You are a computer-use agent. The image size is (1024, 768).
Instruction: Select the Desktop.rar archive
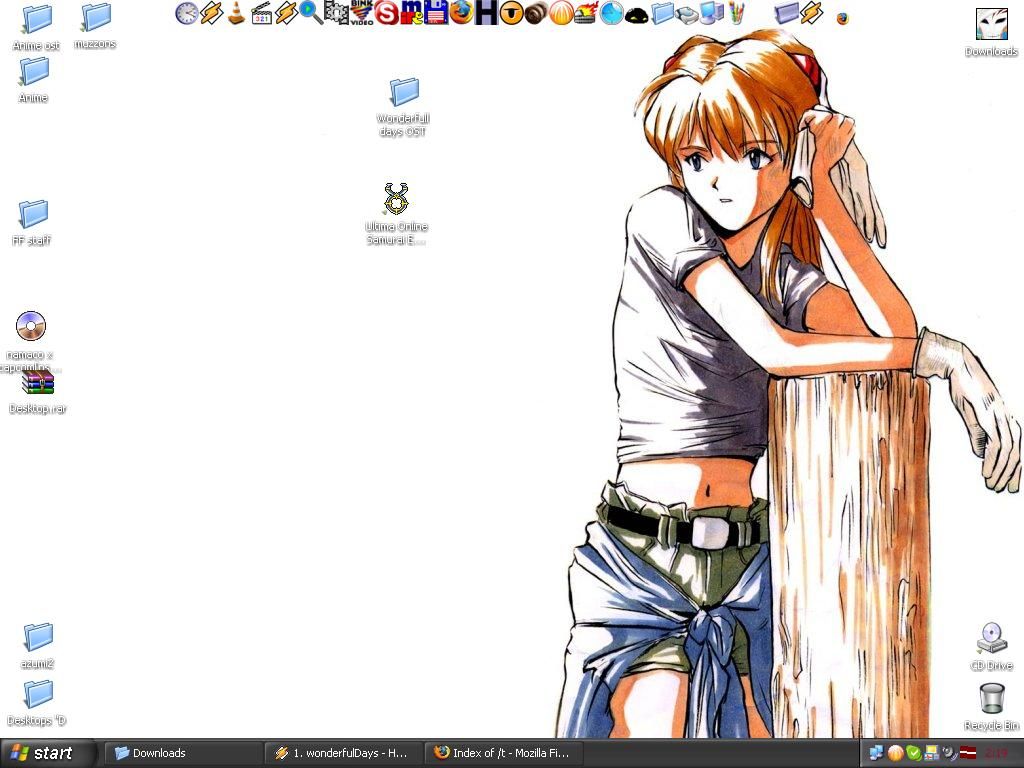[38, 392]
